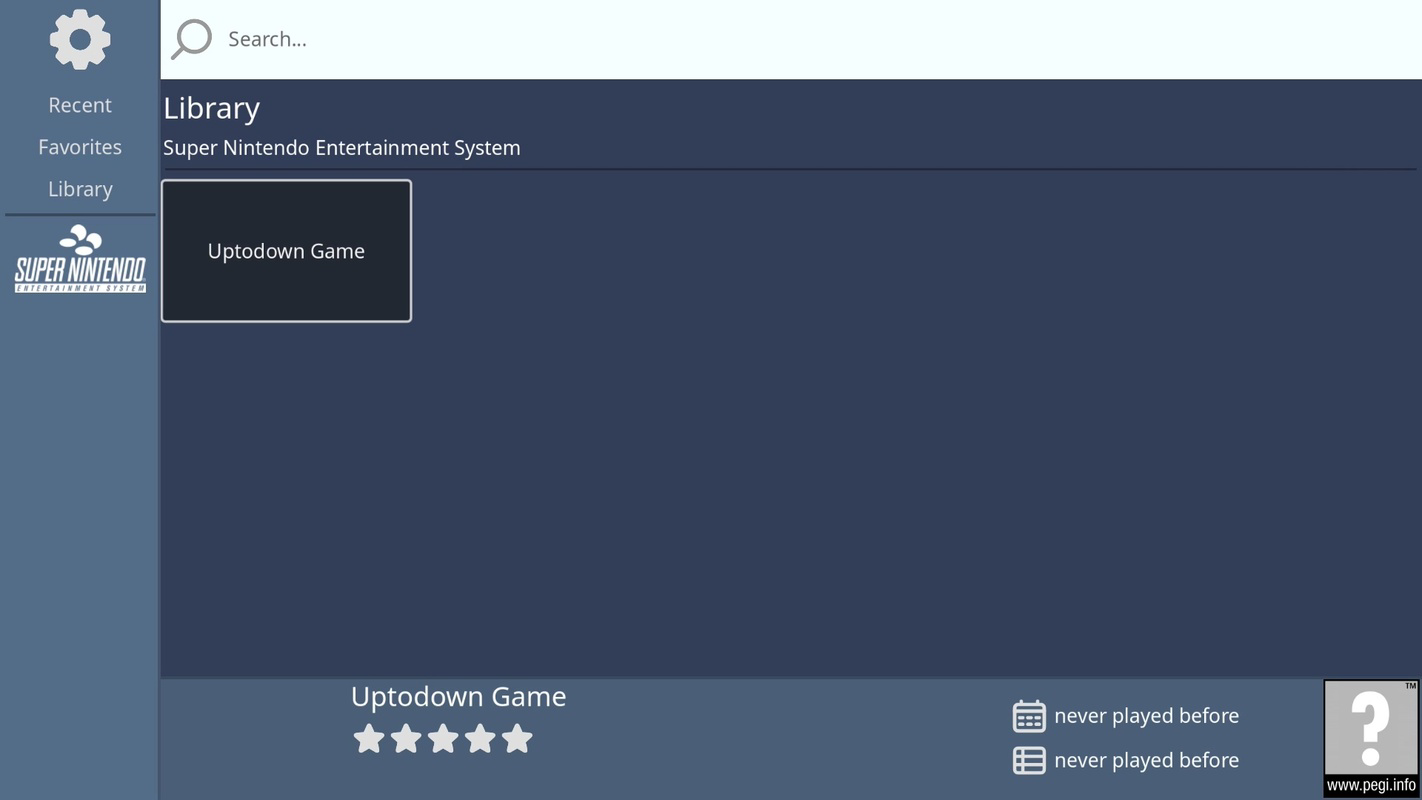The width and height of the screenshot is (1422, 800).
Task: Rate the game one star
Action: tap(369, 739)
